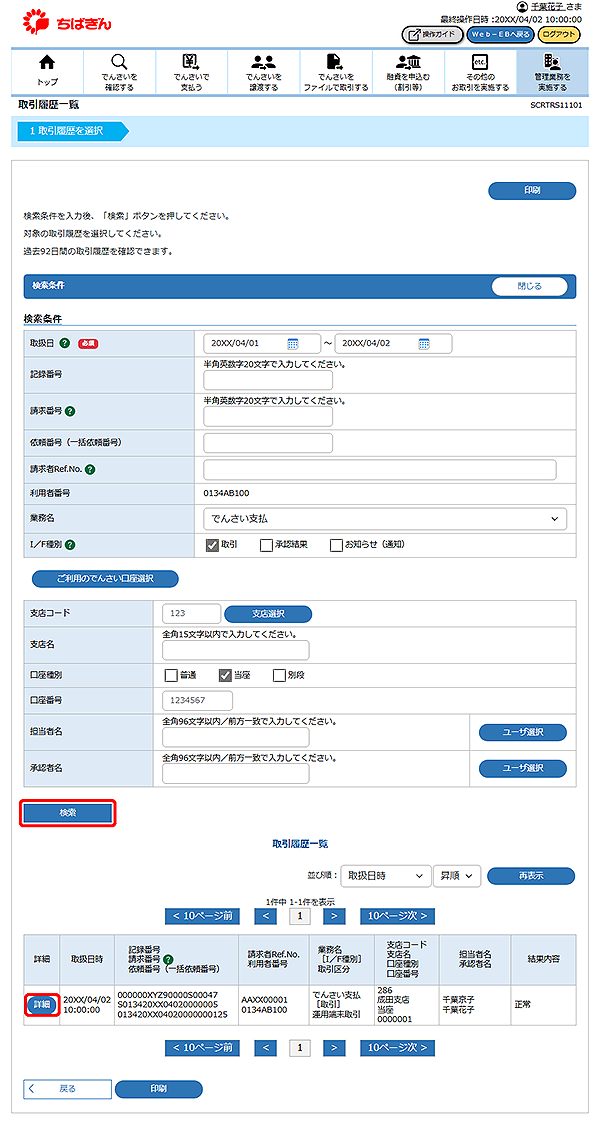The image size is (600, 1125).
Task: Click ご利用のでんさい口座選択 button
Action: point(105,578)
